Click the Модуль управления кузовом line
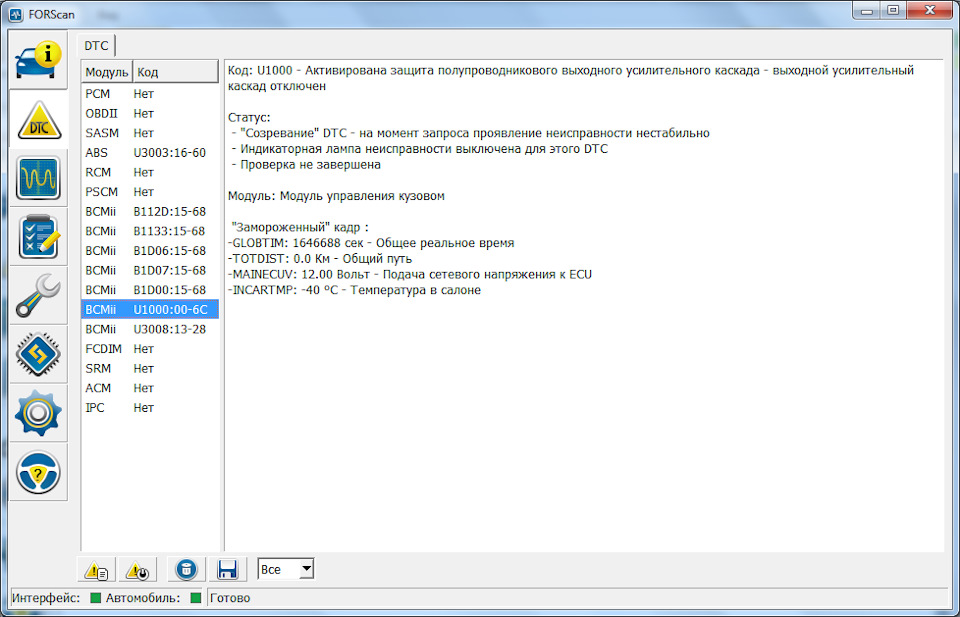Screen dimensions: 960x617 [336, 196]
